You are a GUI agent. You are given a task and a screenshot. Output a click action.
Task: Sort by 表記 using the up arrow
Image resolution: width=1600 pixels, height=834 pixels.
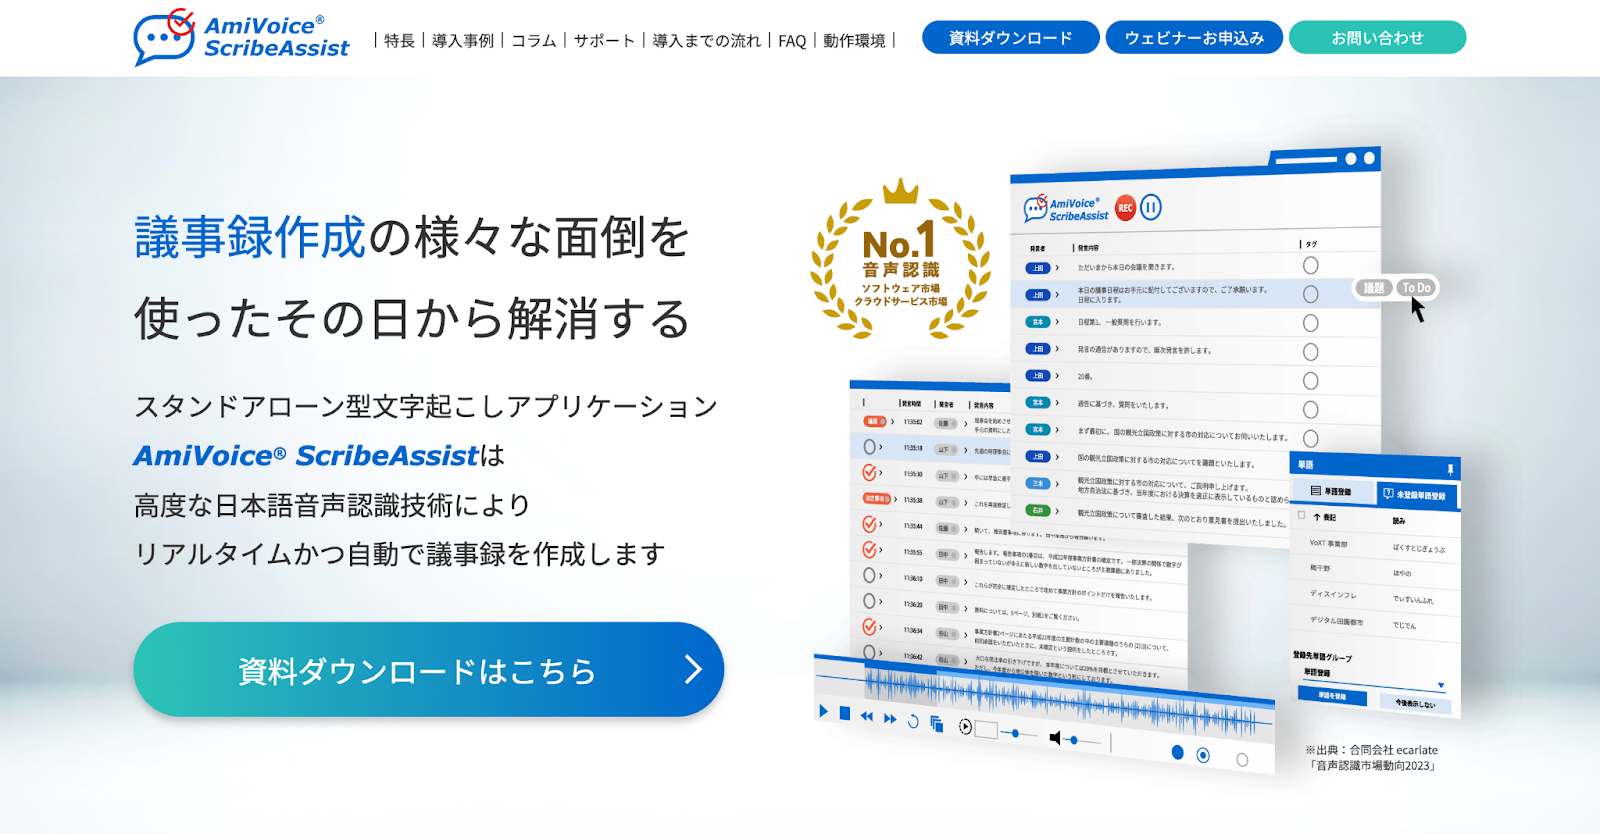[1317, 517]
